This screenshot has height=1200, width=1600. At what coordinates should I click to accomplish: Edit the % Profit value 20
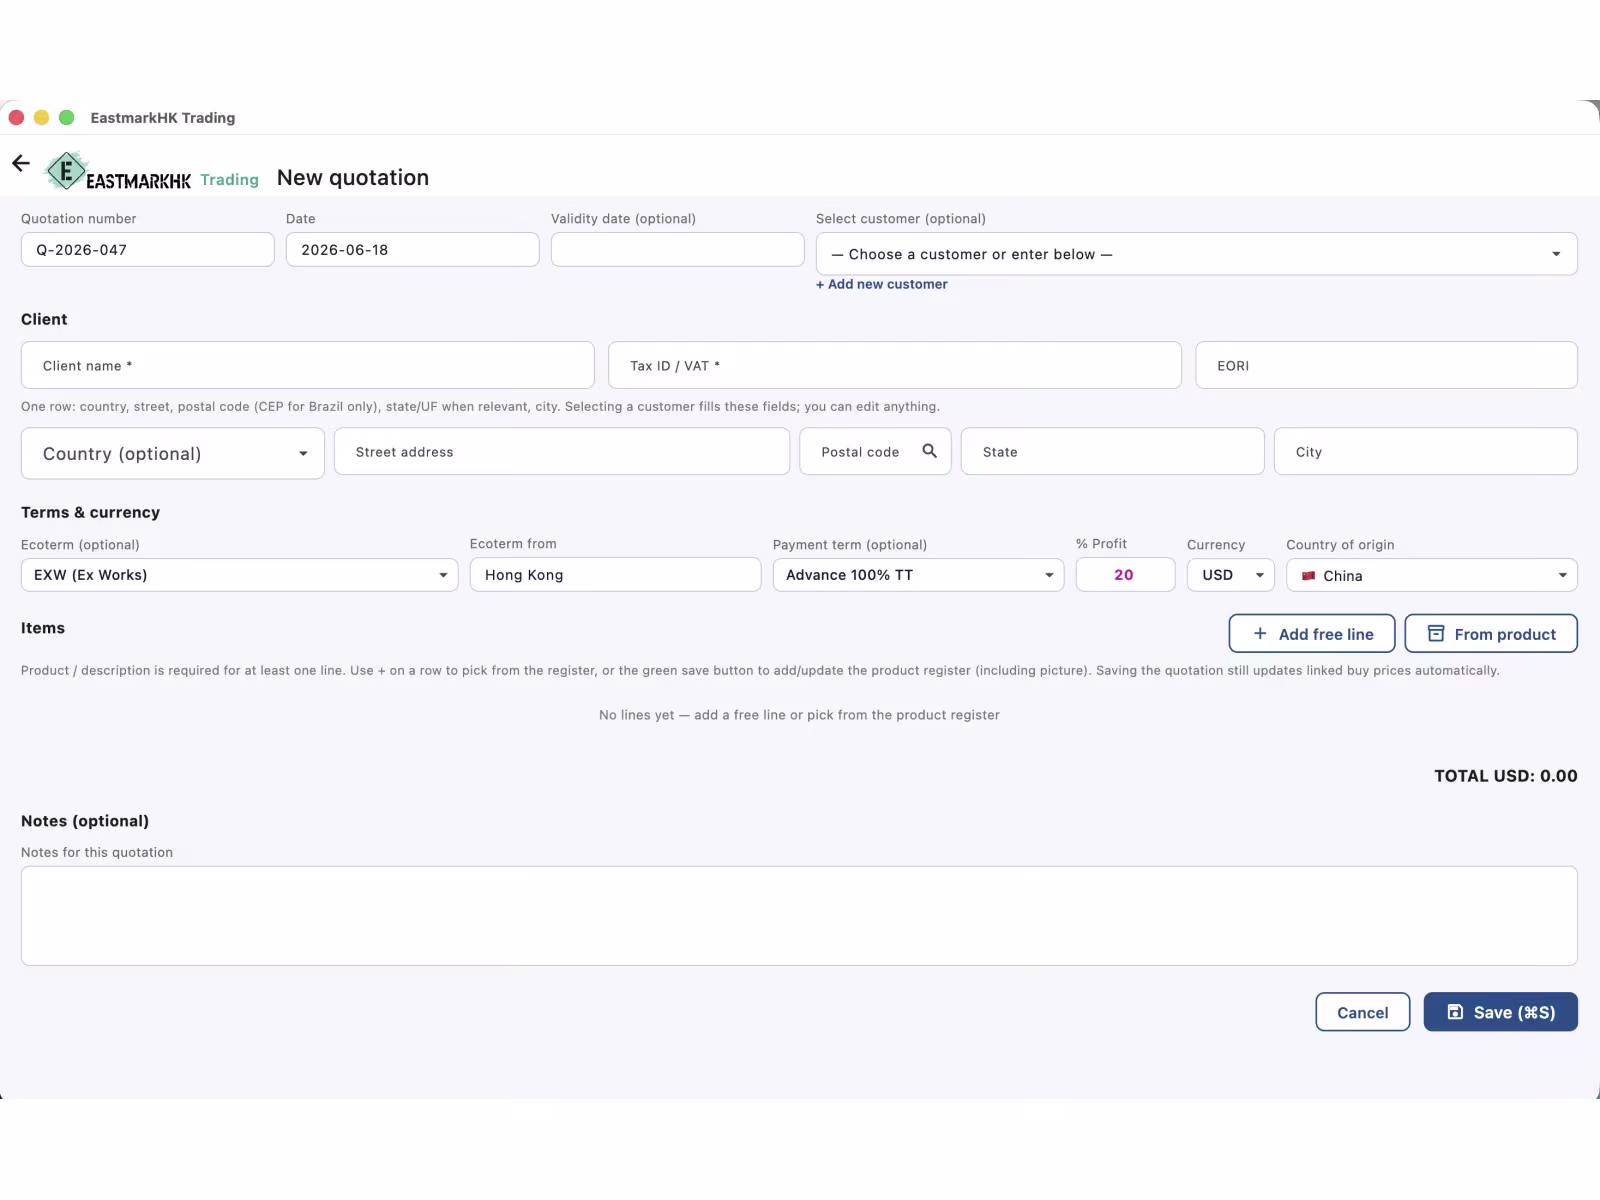click(x=1125, y=575)
